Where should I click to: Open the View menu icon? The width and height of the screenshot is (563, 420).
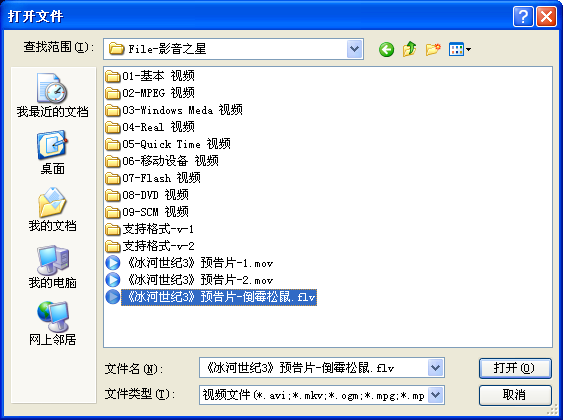(460, 49)
